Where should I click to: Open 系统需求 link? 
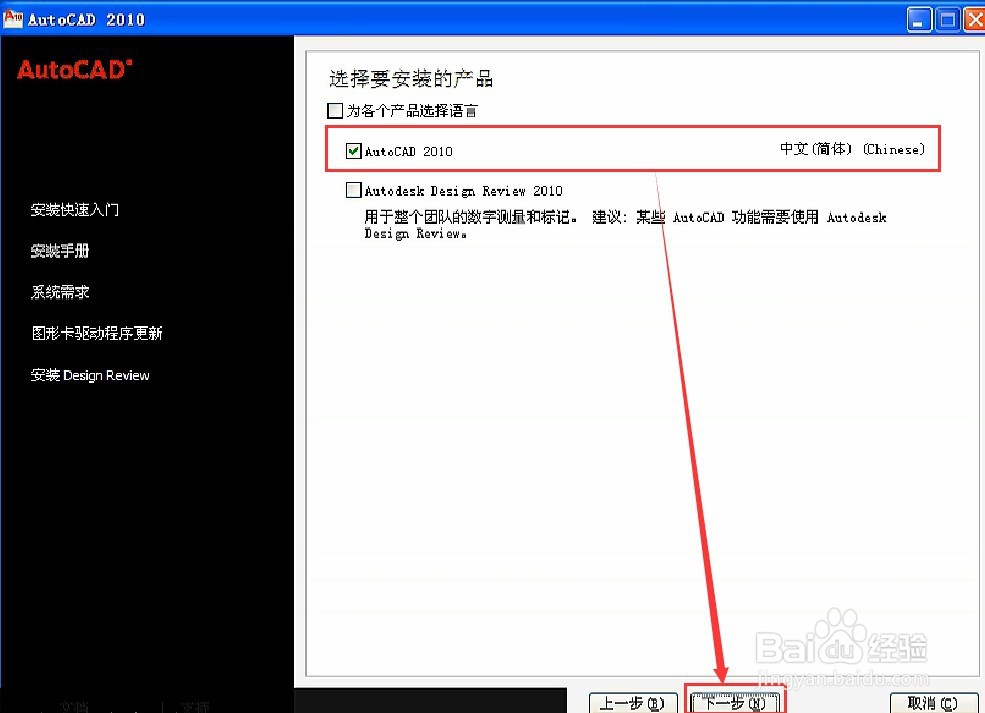point(60,292)
